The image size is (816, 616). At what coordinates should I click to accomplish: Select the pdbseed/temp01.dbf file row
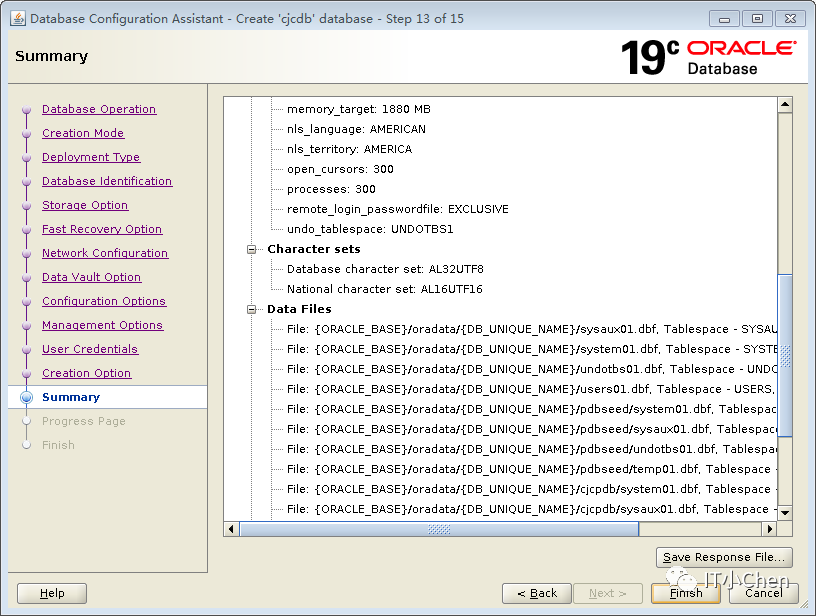click(x=531, y=469)
